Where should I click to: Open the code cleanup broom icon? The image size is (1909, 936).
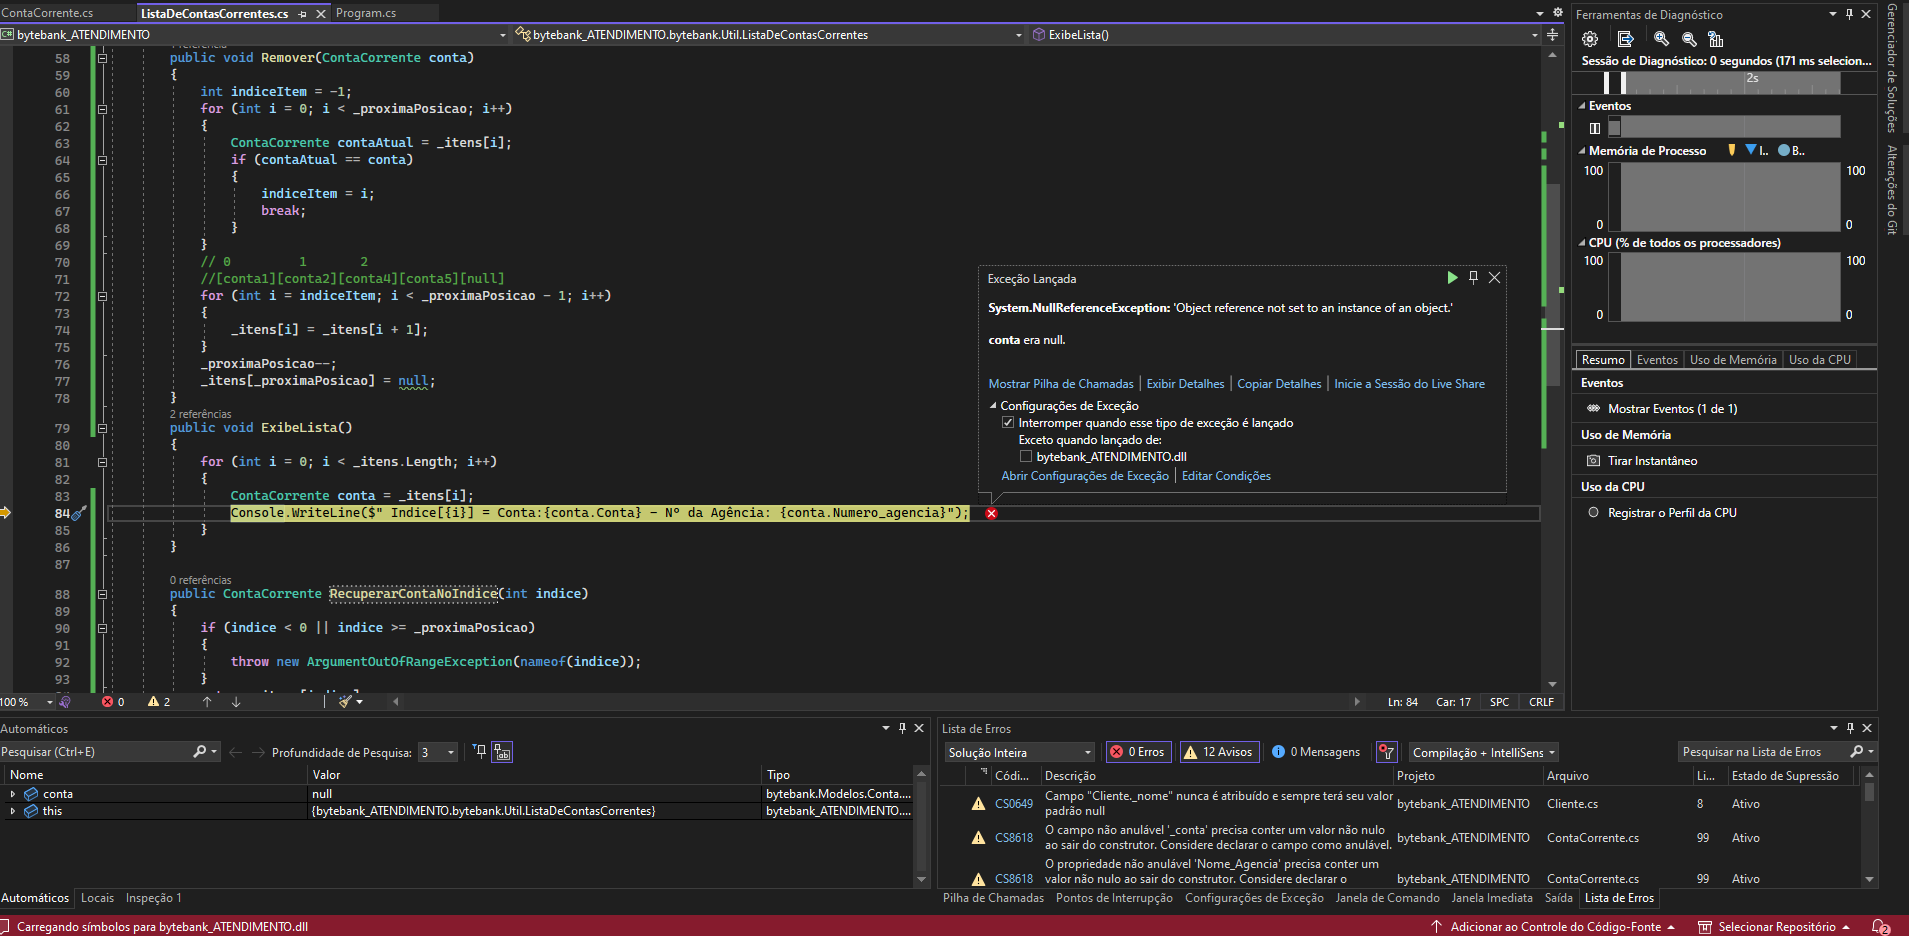coord(345,701)
